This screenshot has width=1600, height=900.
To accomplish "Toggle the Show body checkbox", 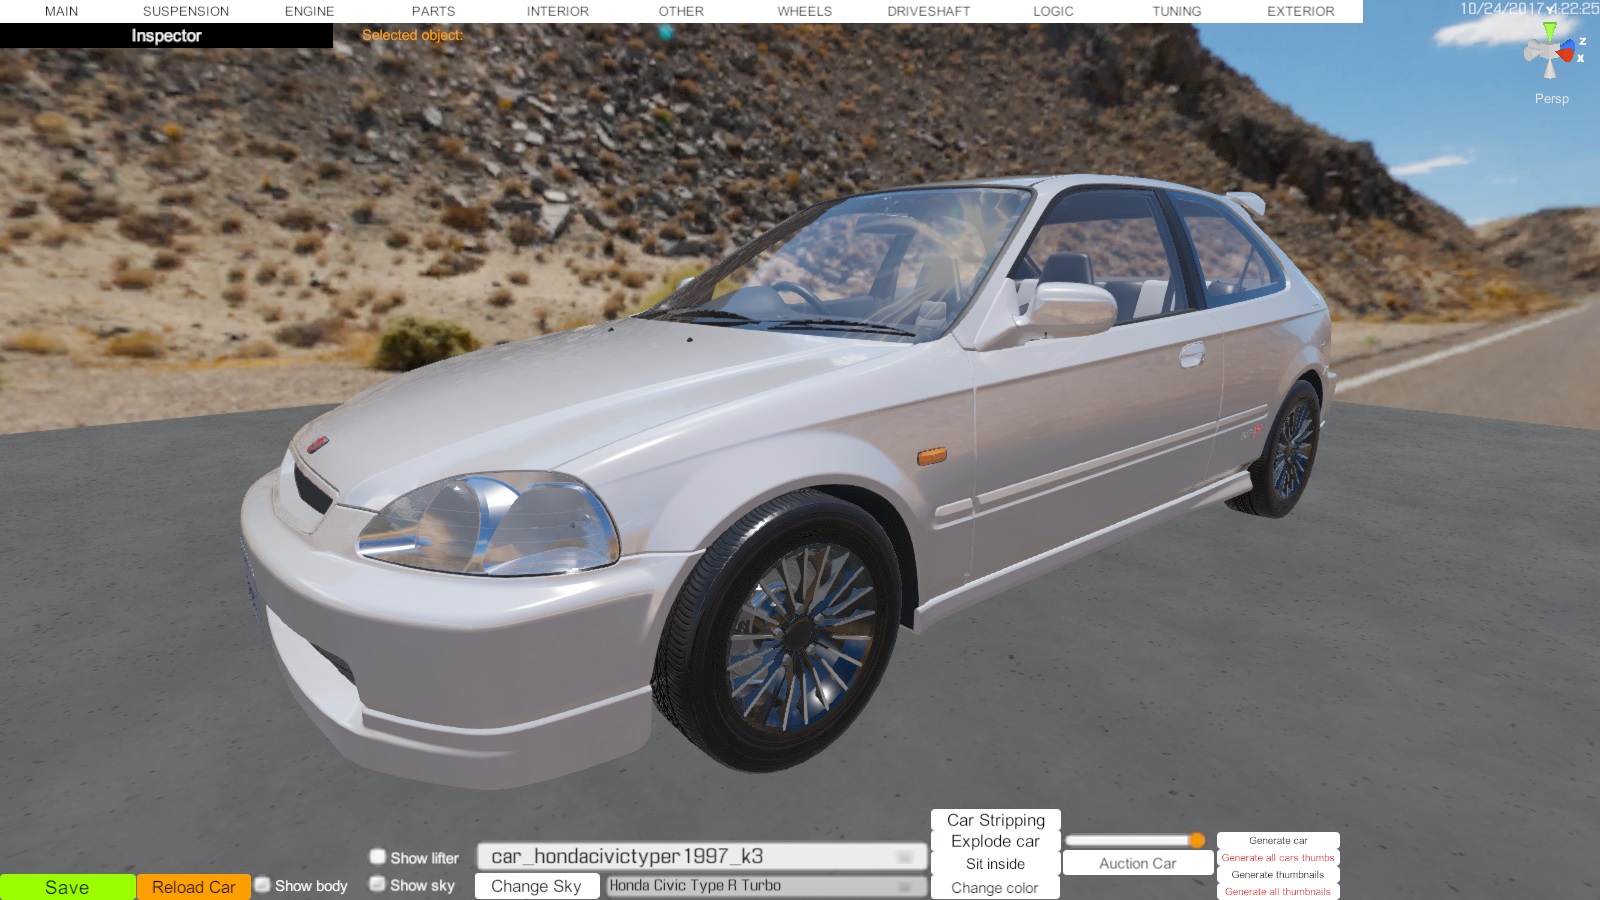I will click(x=263, y=885).
